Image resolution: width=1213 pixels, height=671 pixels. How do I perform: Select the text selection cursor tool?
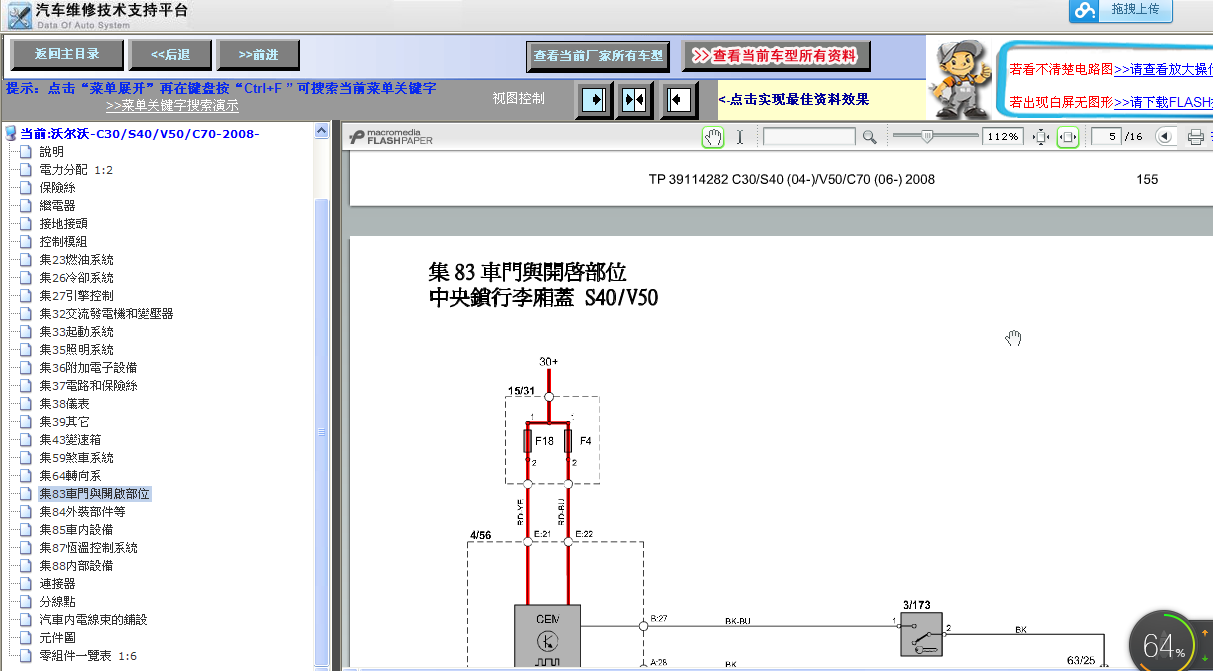click(x=740, y=137)
